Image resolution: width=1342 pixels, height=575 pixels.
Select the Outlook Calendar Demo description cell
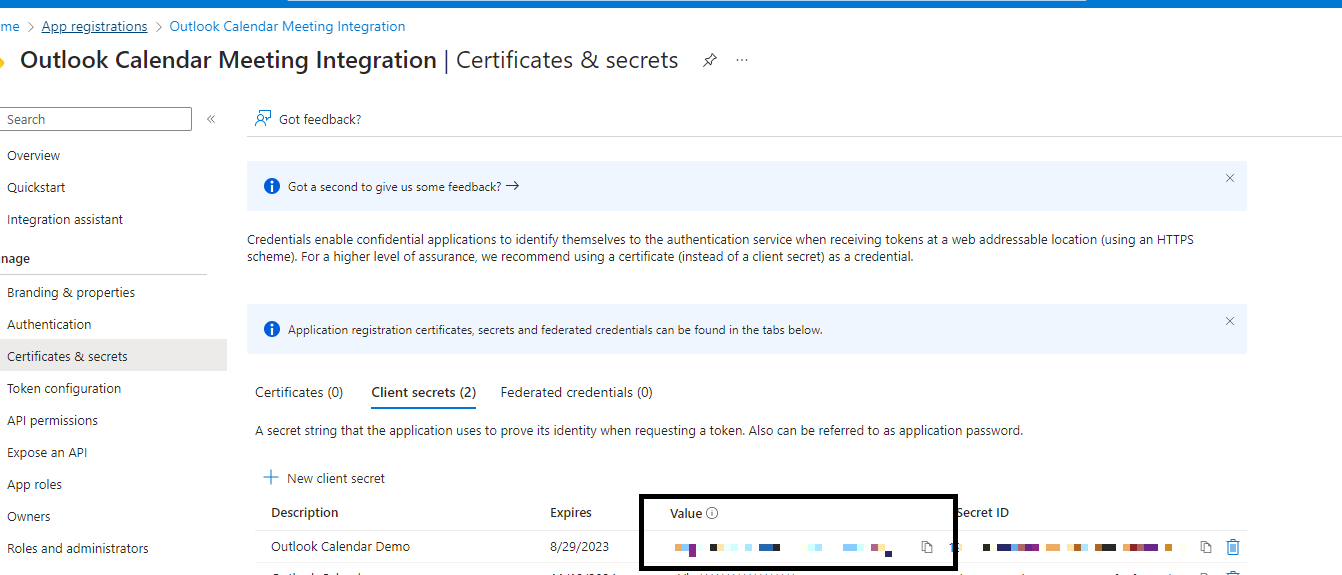click(340, 546)
